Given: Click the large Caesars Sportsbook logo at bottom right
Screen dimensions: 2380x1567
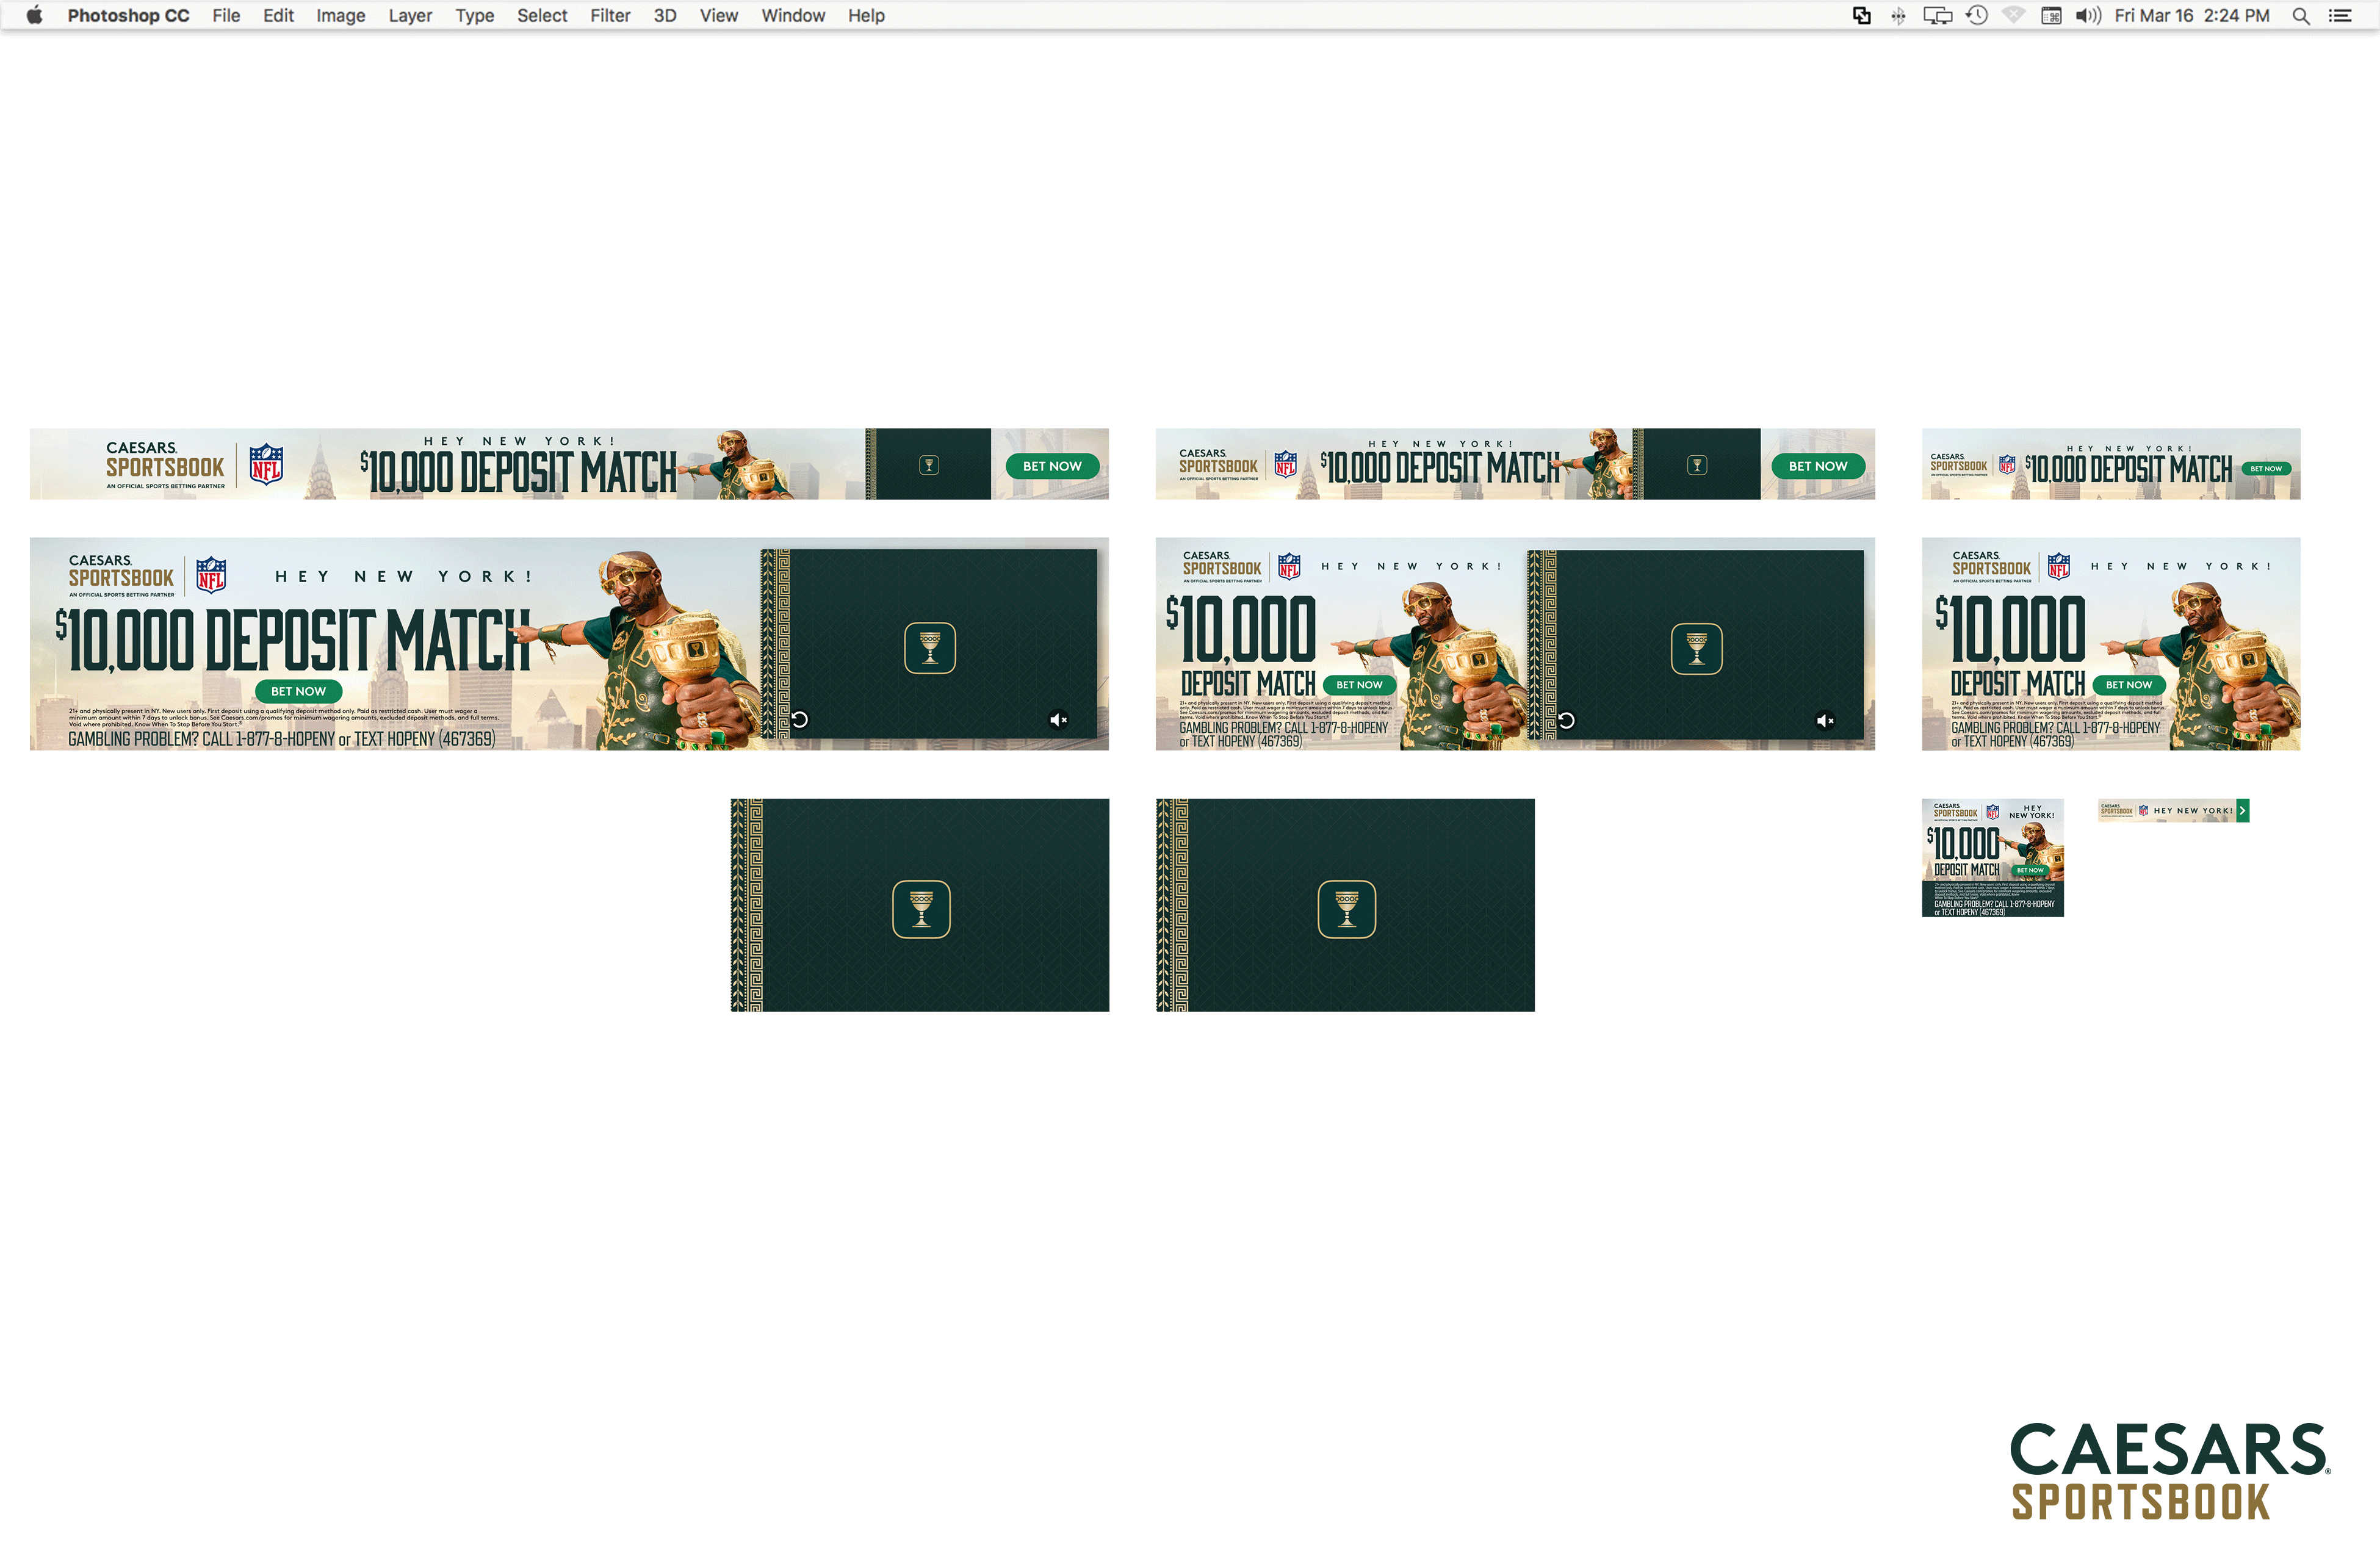Looking at the screenshot, I should 2171,1471.
